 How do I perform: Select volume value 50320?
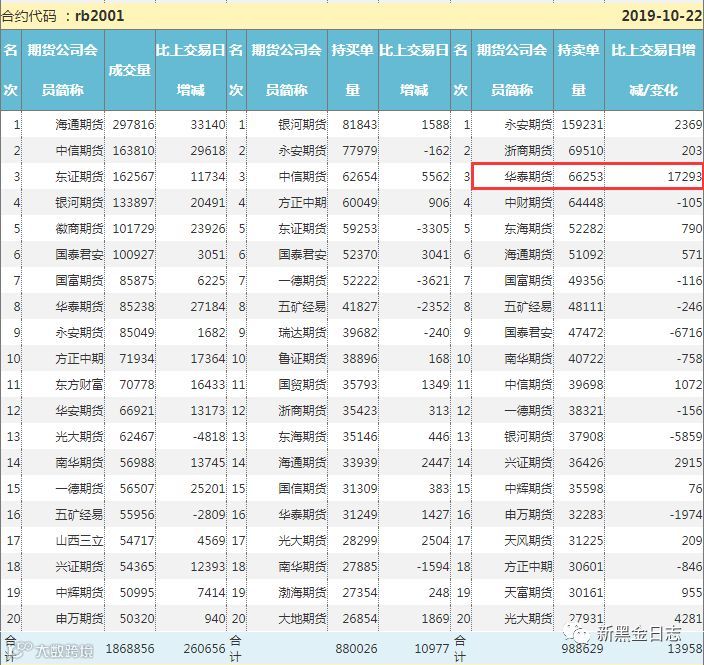point(137,619)
